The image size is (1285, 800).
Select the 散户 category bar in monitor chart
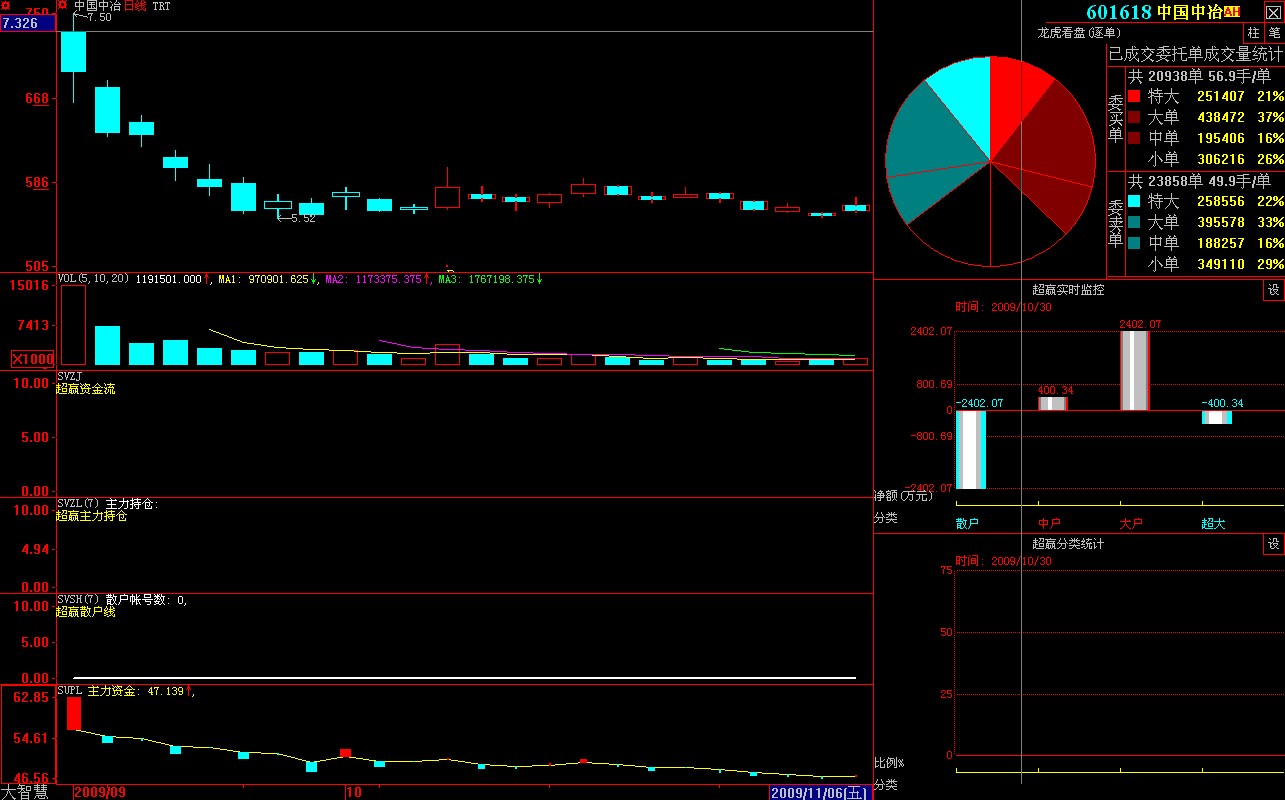click(x=970, y=449)
